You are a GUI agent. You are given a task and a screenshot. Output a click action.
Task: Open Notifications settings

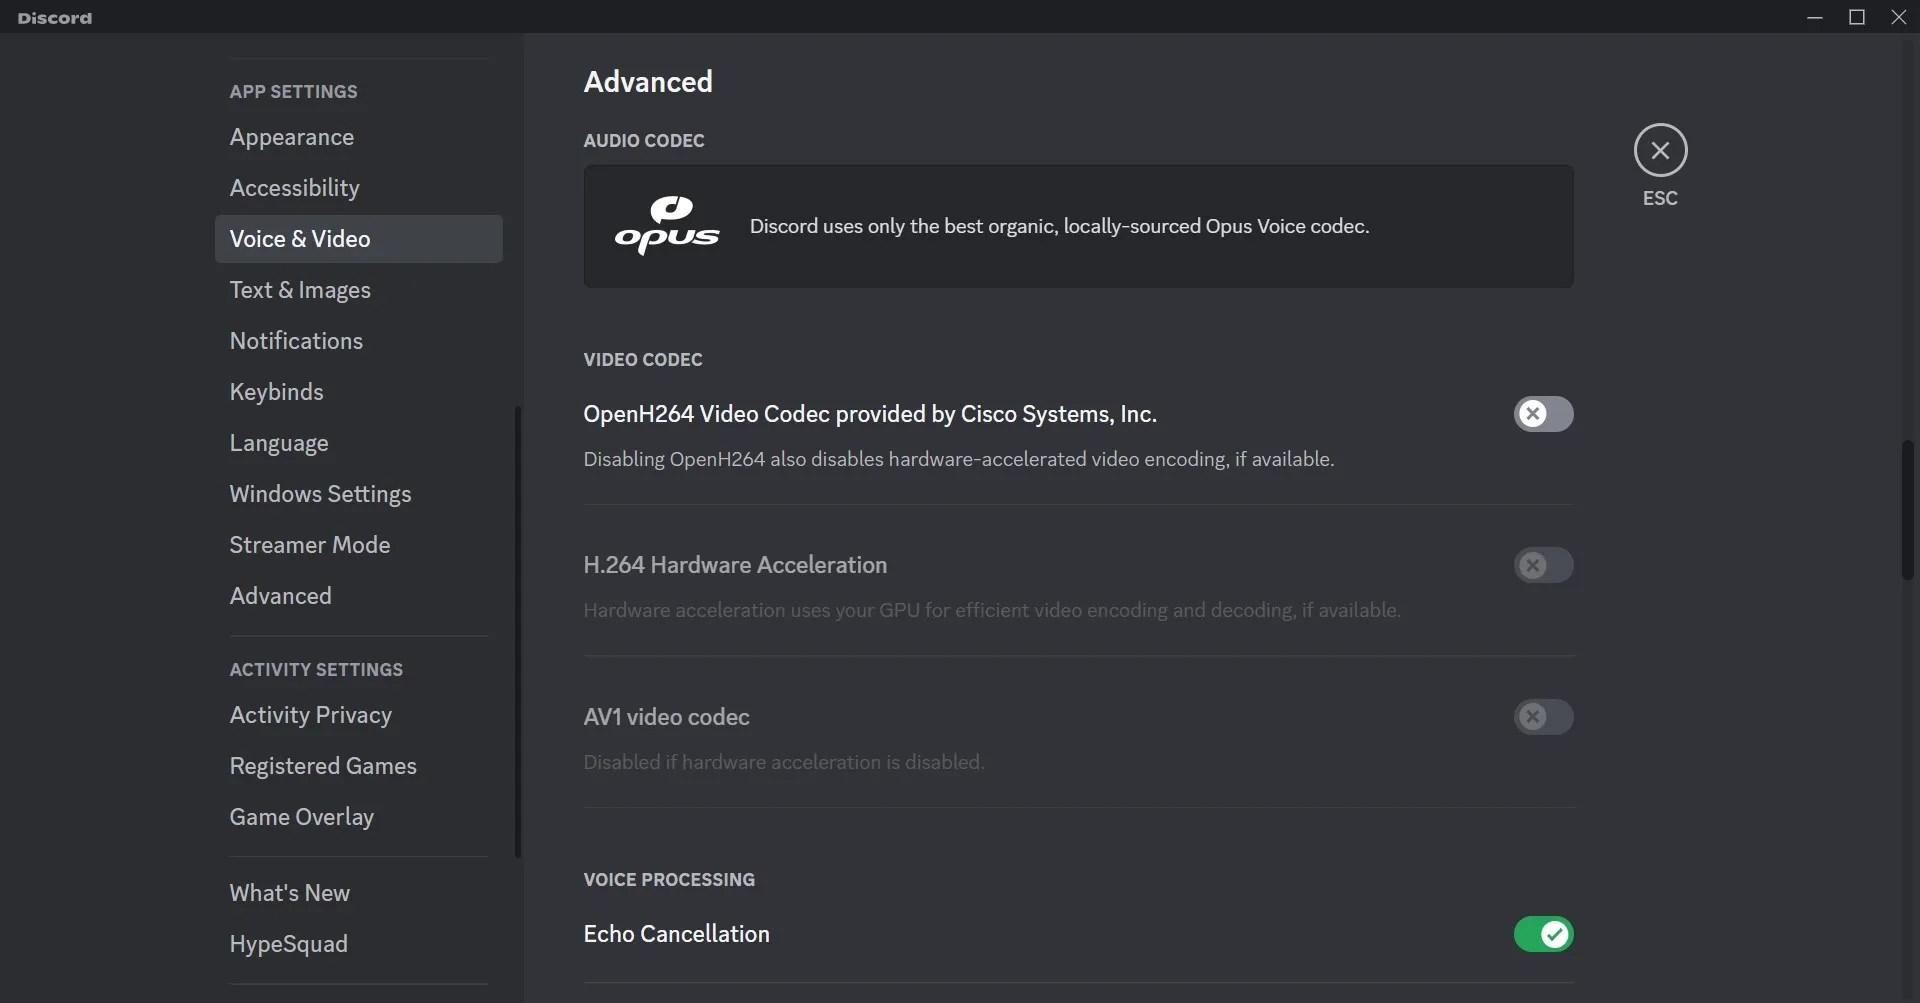(295, 341)
